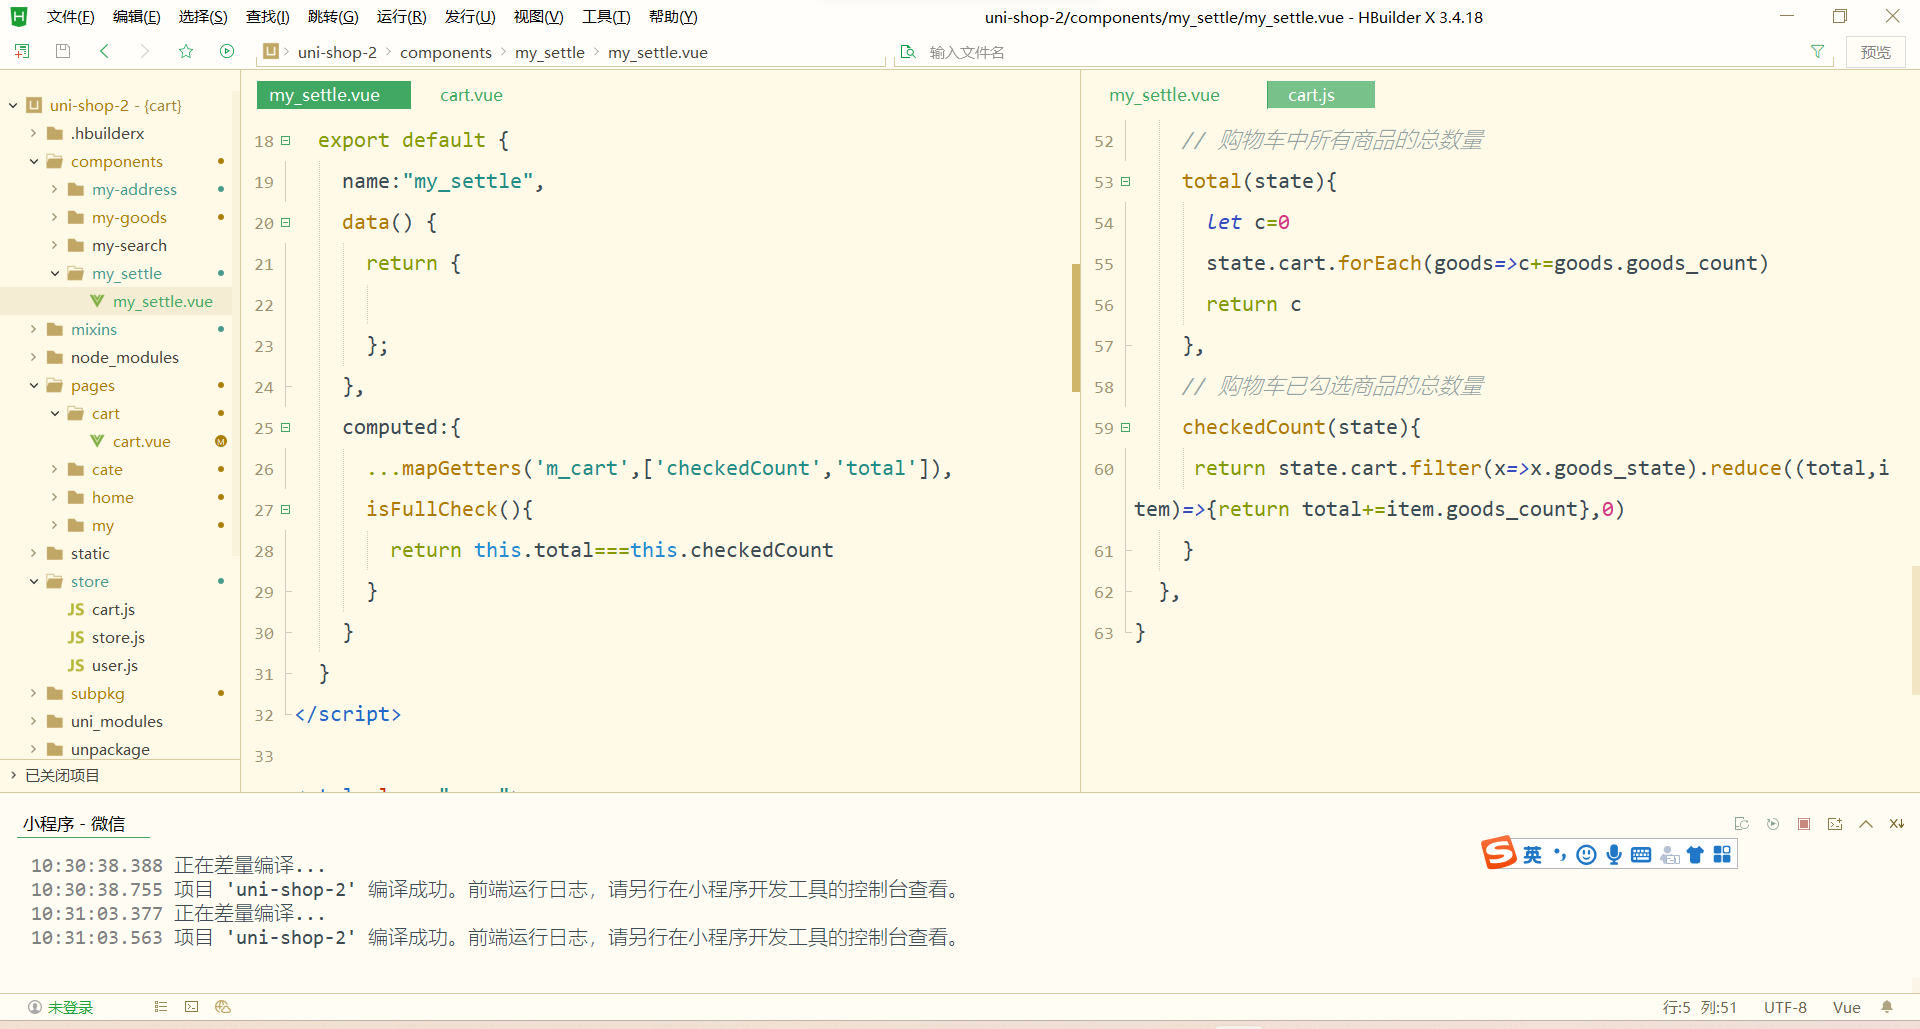Toggle Sogou punctuation mode
Screen dimensions: 1920x1029
[1559, 854]
